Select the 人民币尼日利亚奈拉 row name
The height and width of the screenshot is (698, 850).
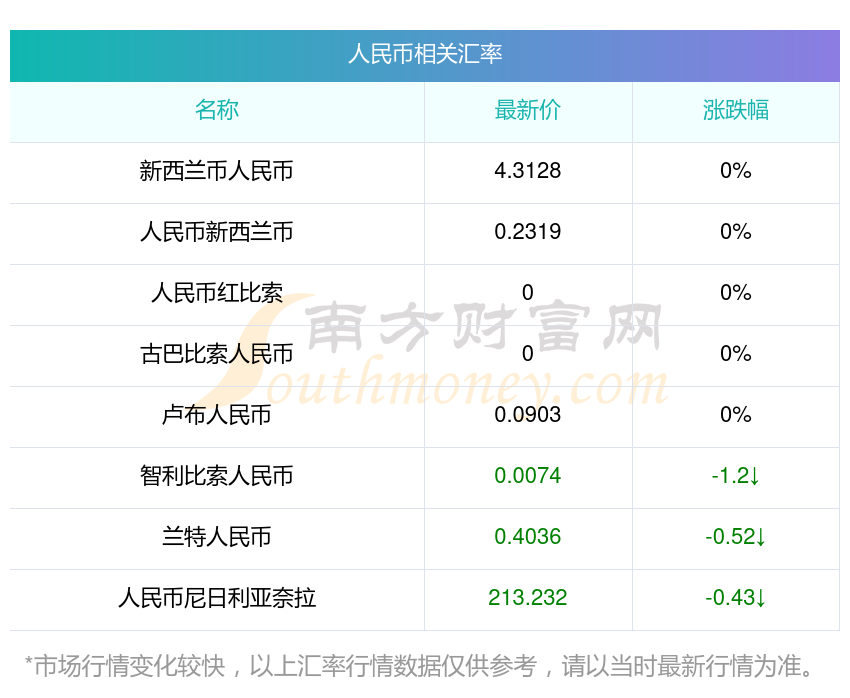[217, 598]
